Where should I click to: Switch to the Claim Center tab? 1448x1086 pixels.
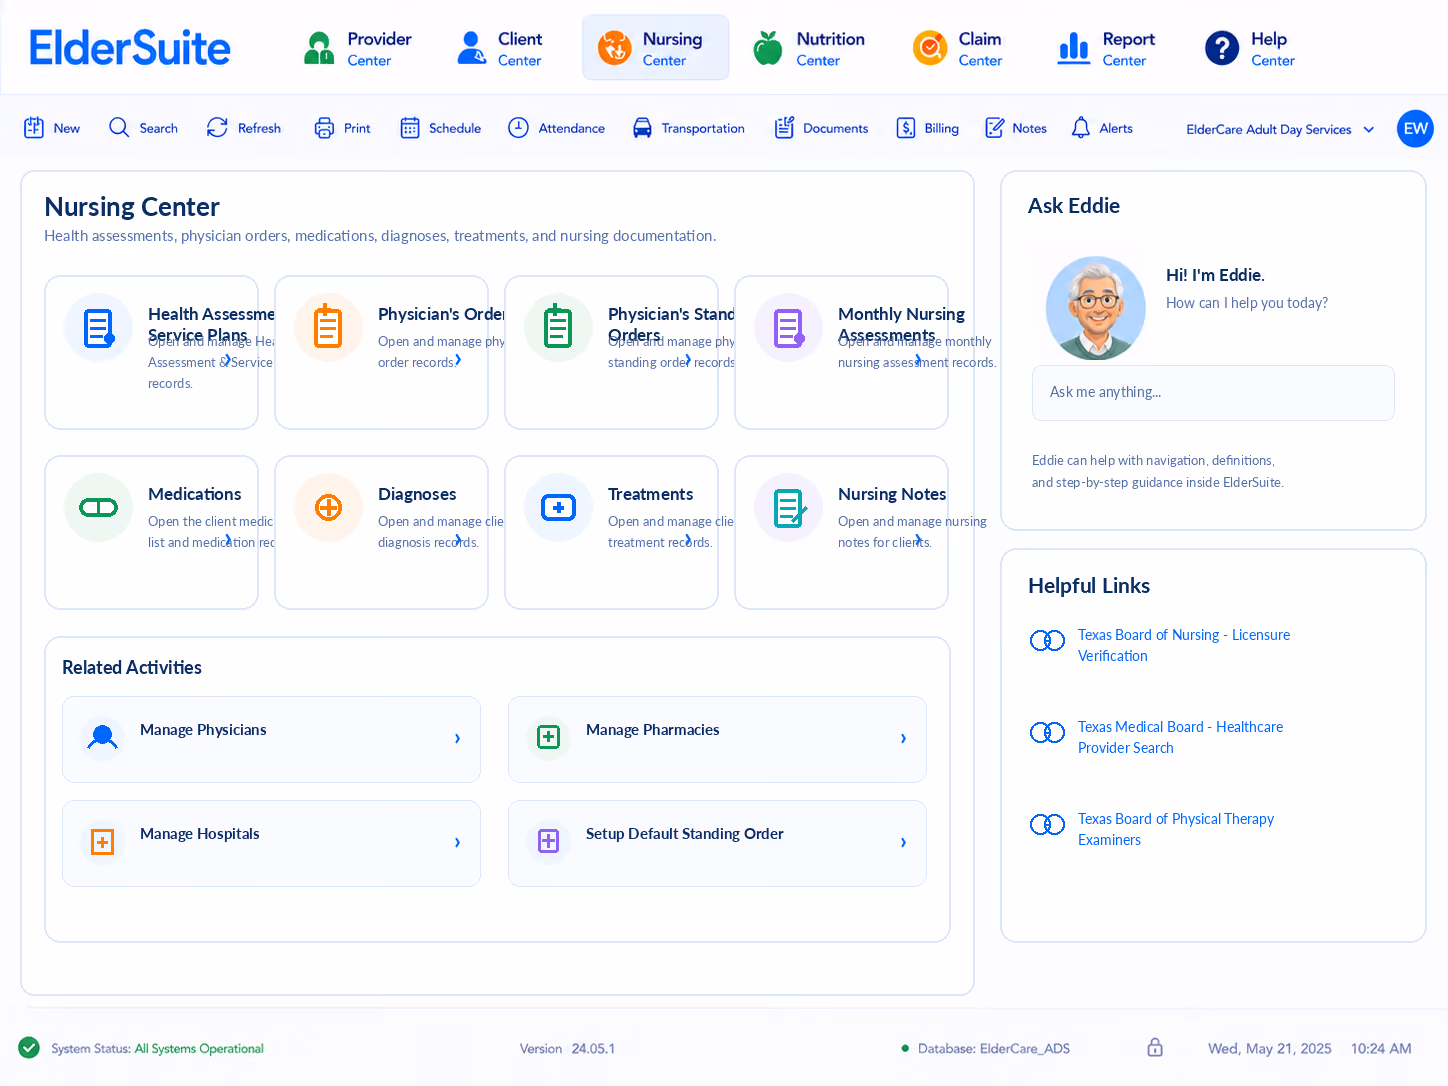coord(958,48)
